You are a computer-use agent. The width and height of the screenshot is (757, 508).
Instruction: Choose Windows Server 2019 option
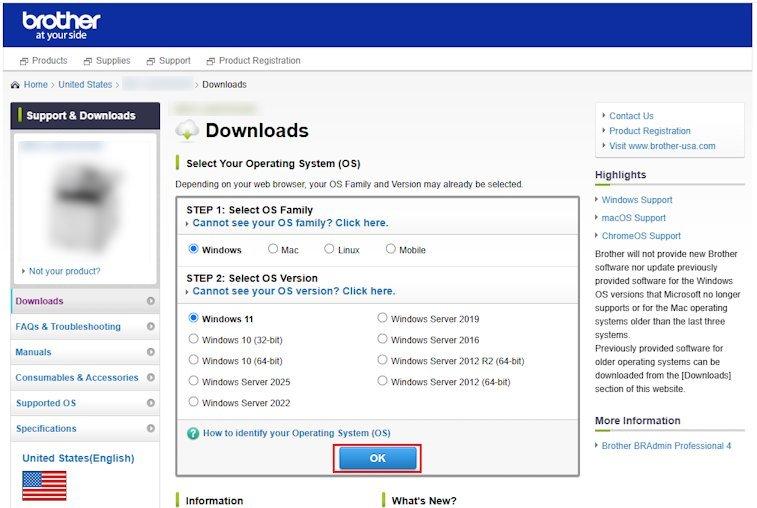[x=382, y=318]
